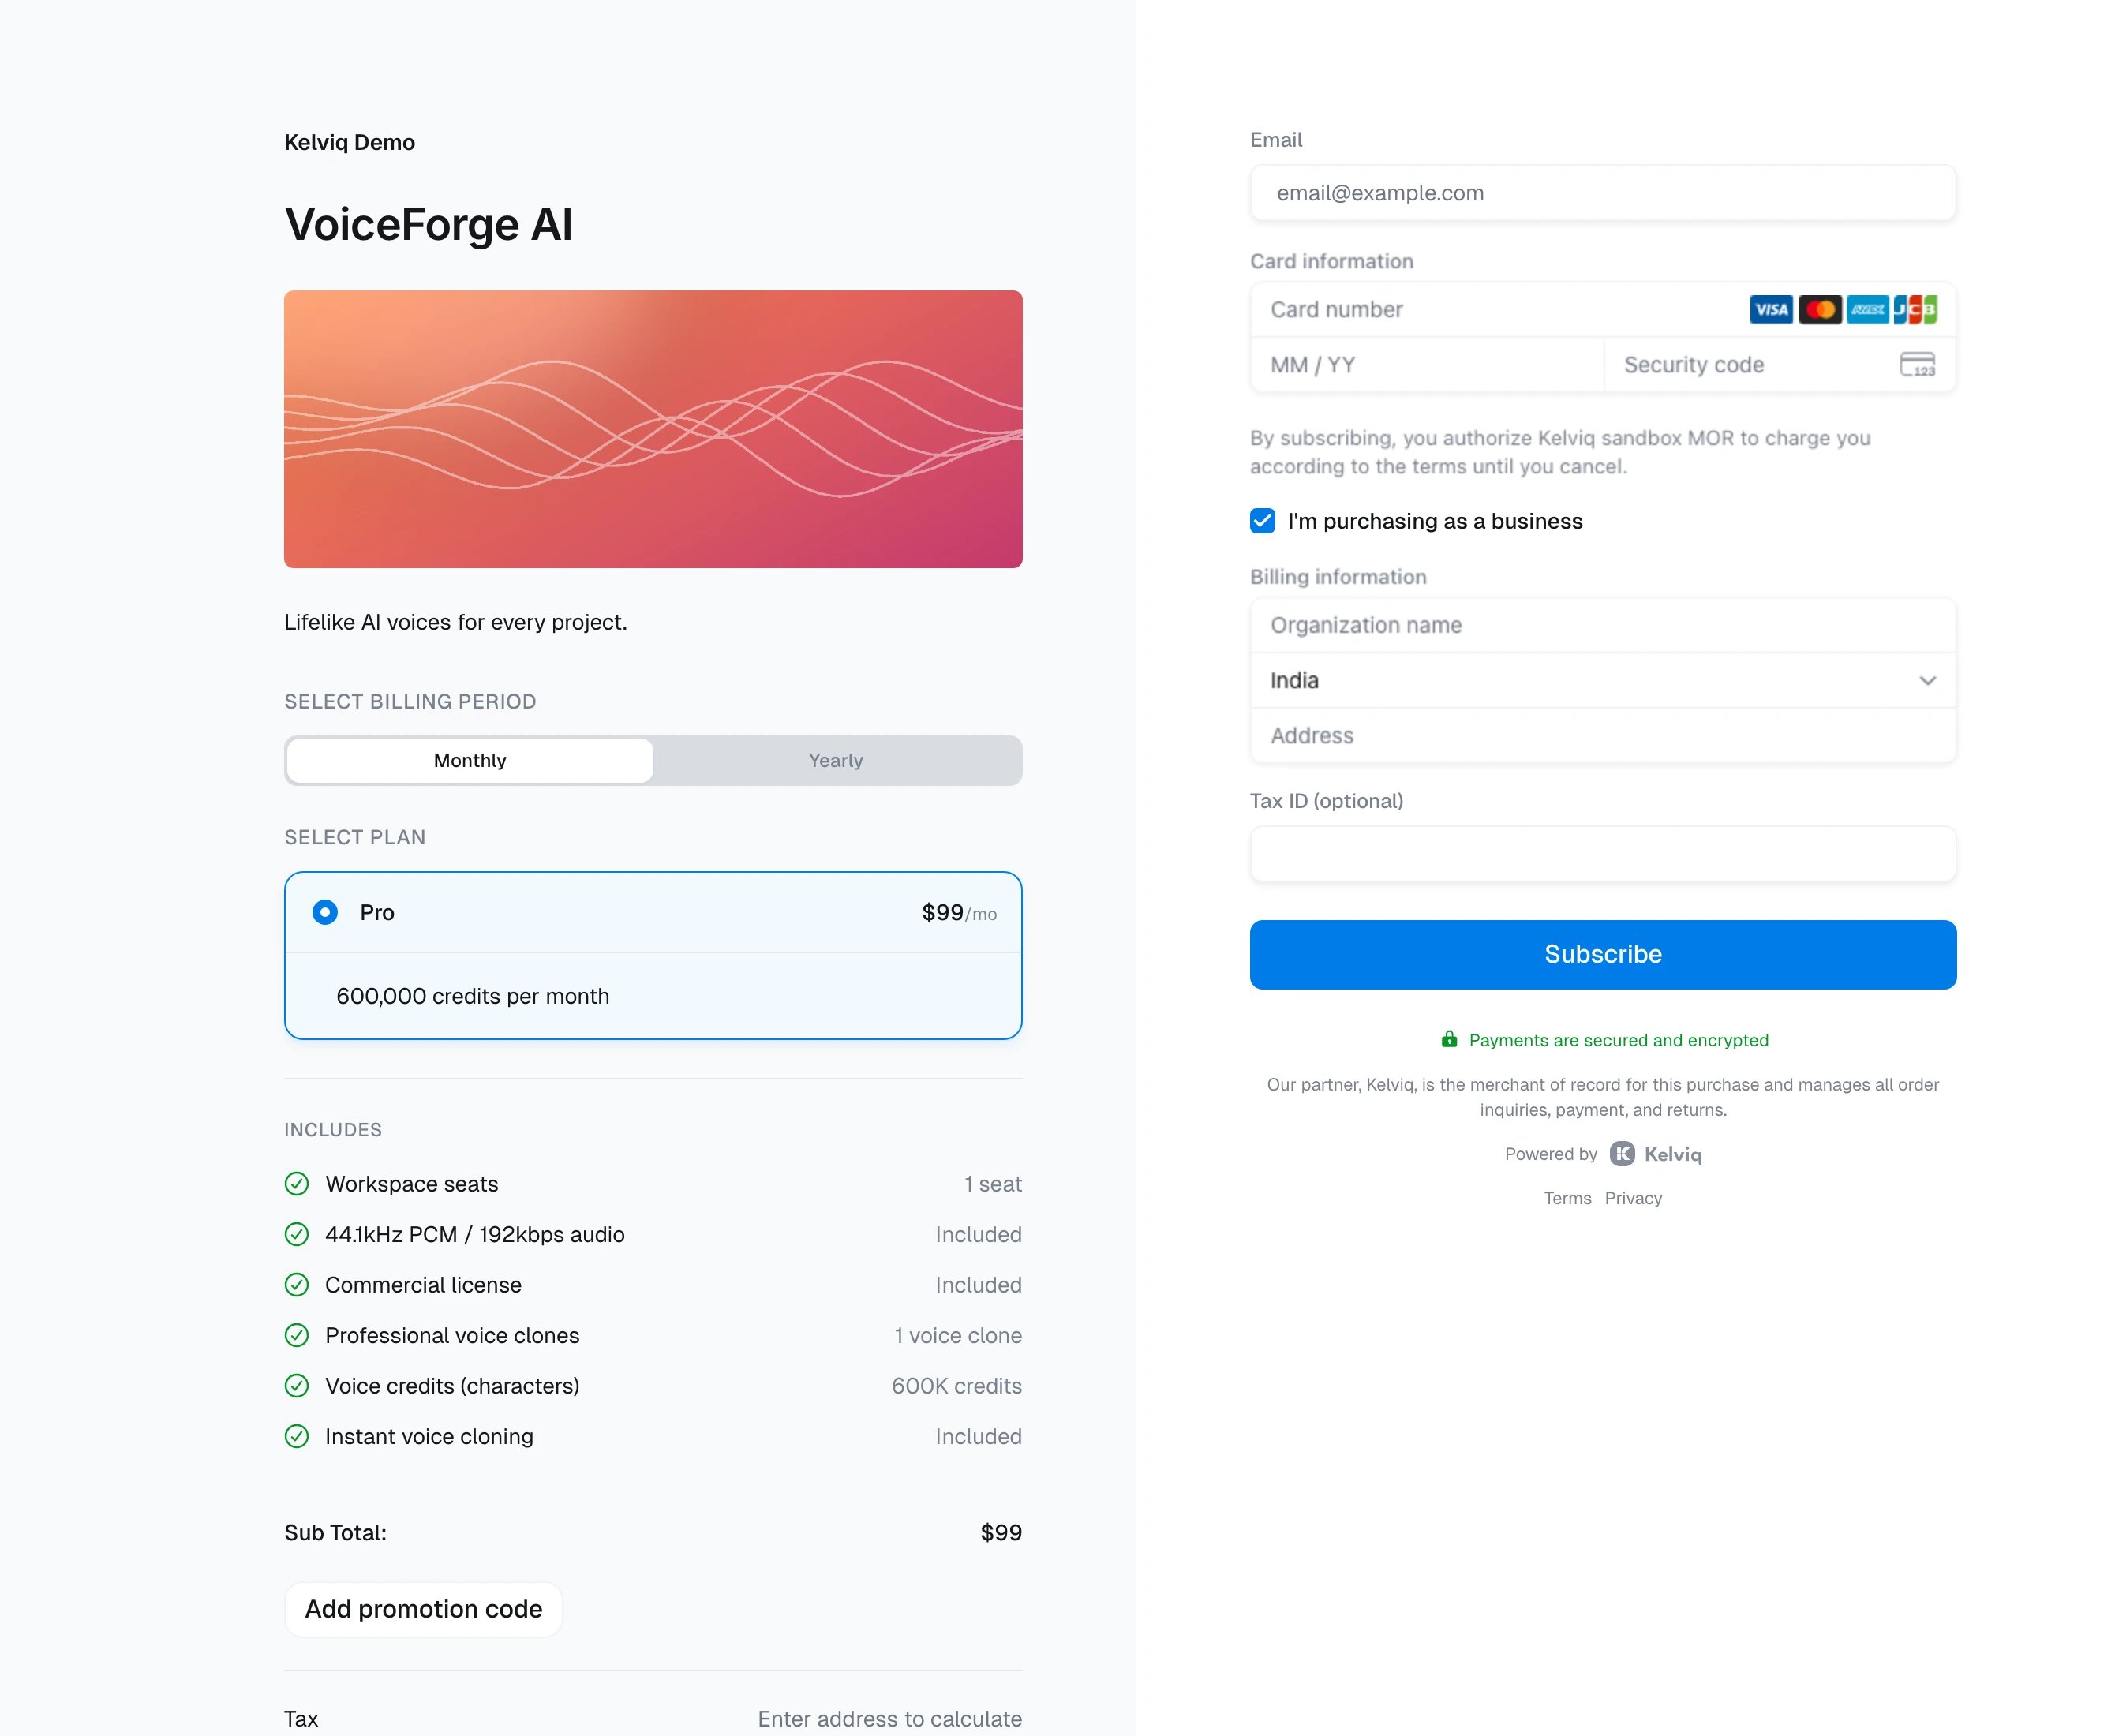Uncheck I'm purchasing as a business
Screen dimensions: 2115x1736
click(x=1262, y=521)
